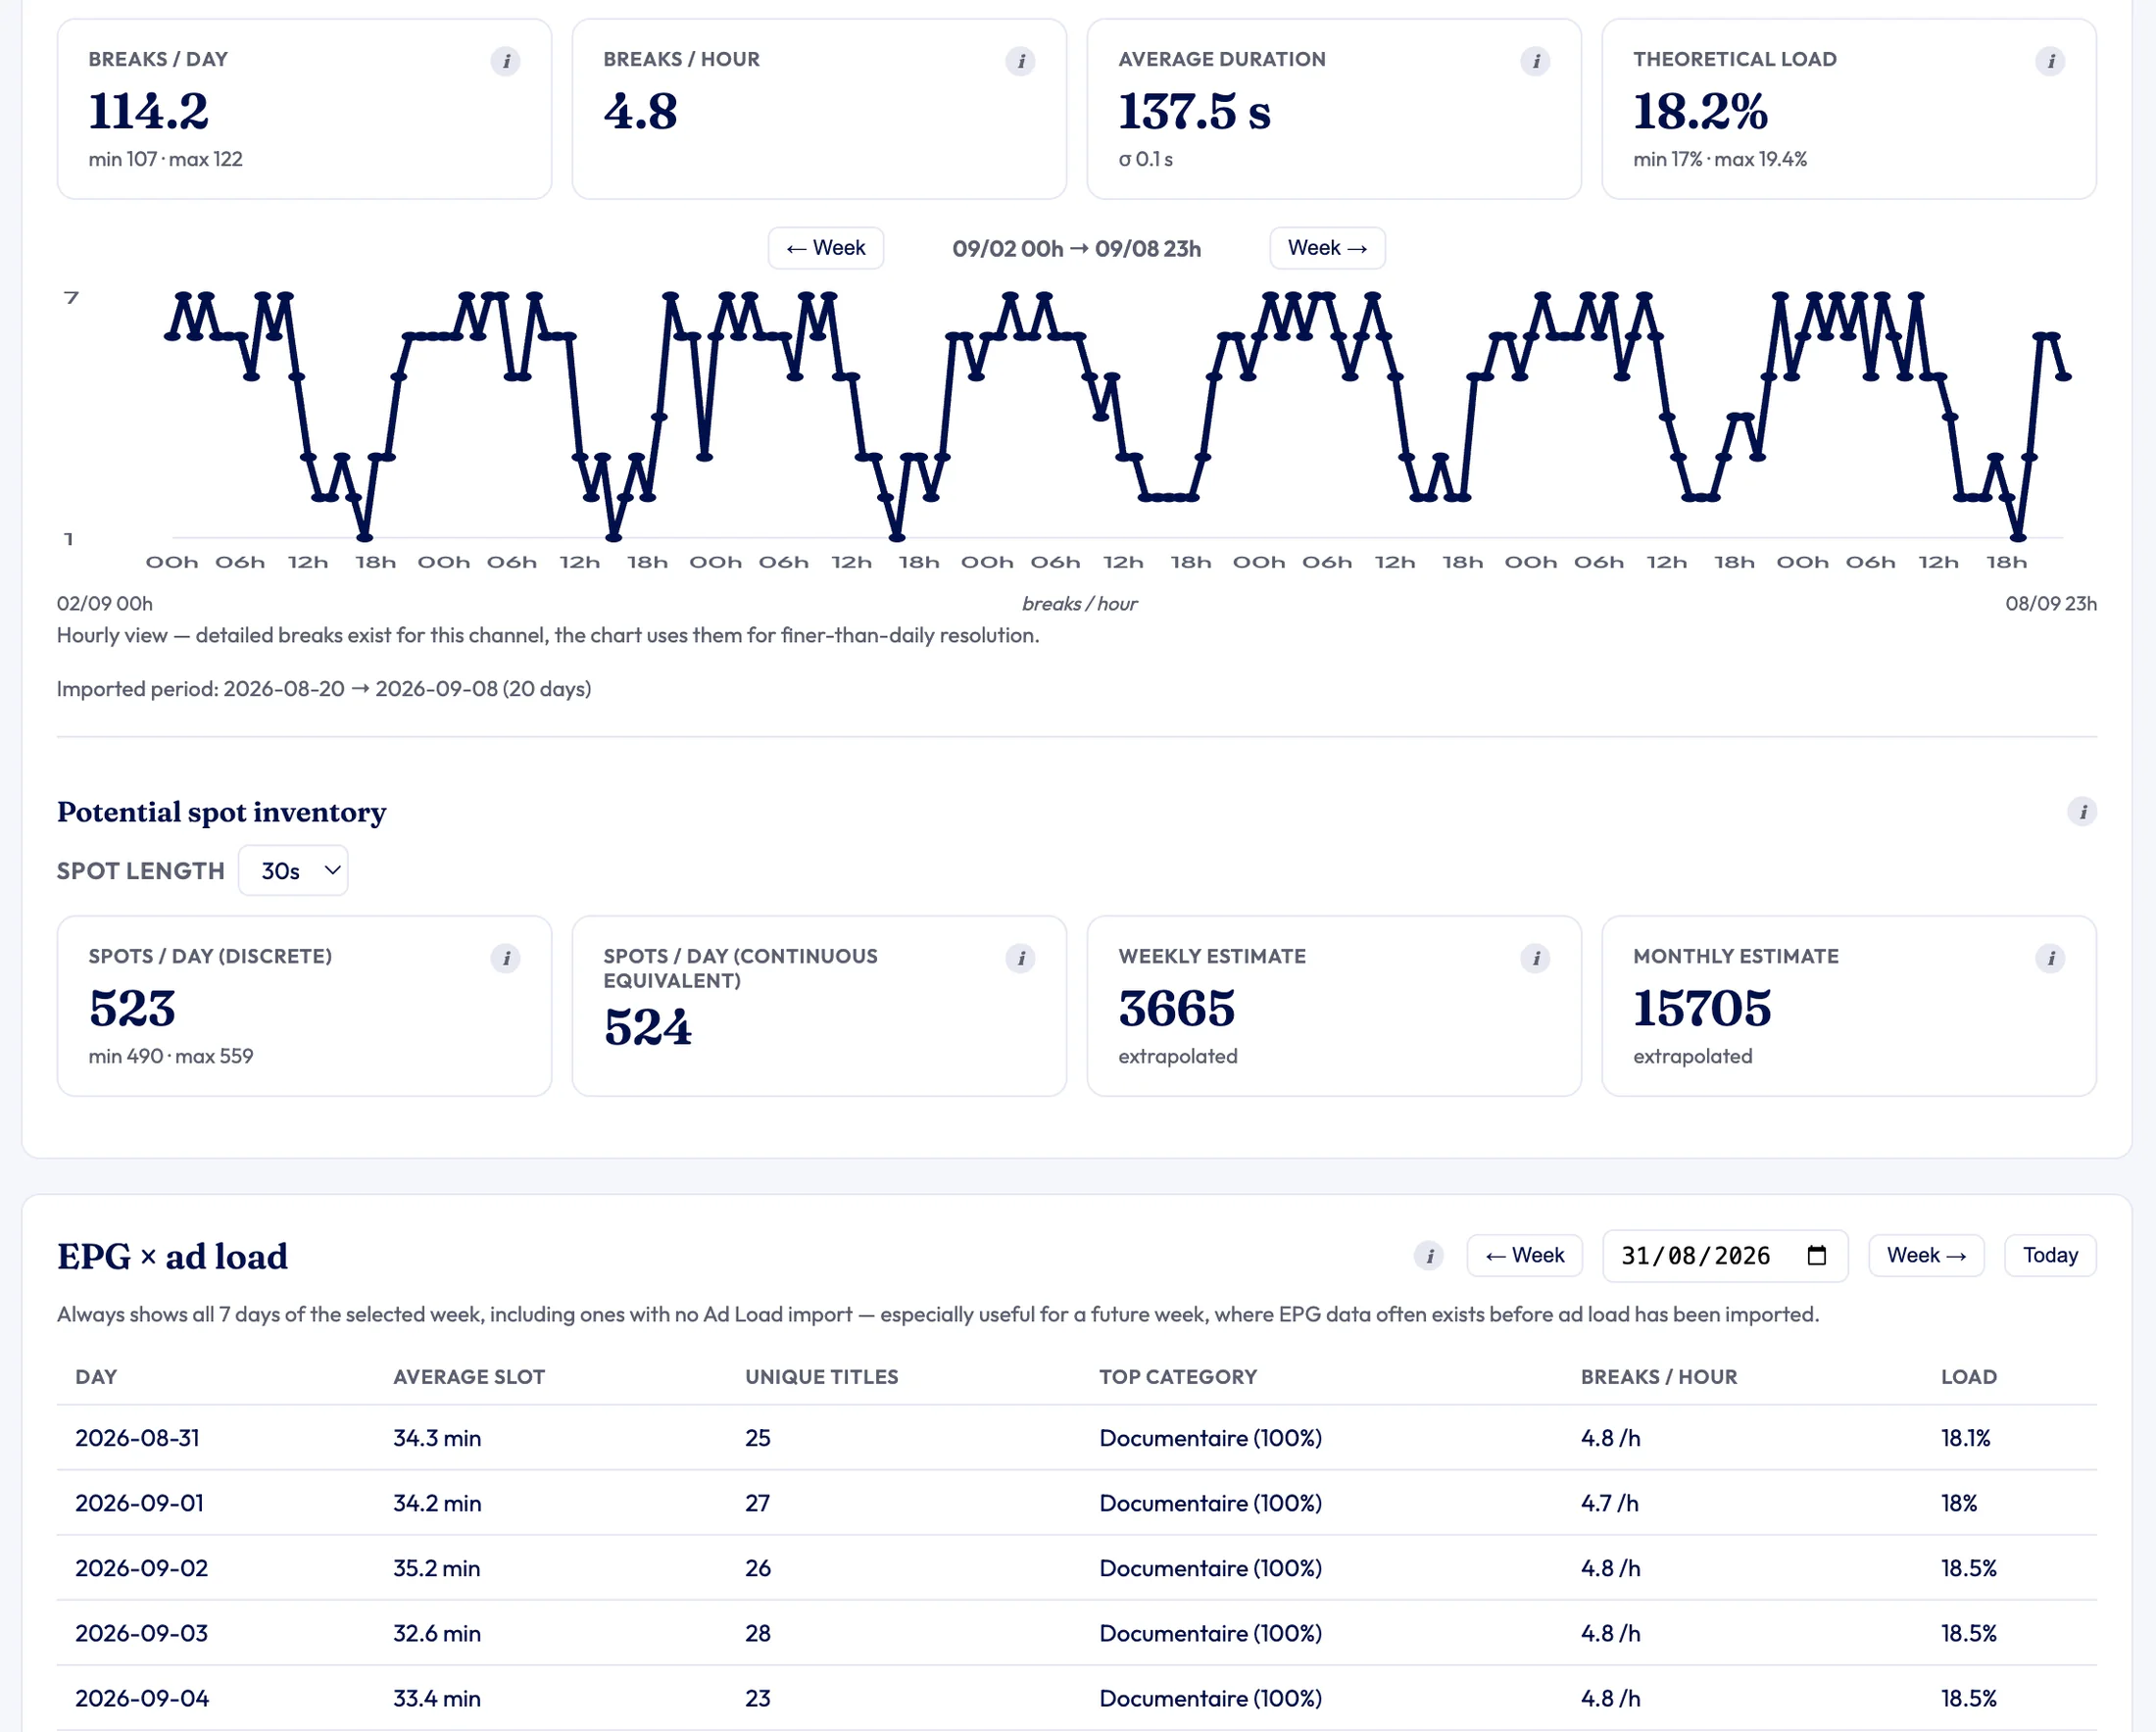Open info icon on Breaks / Hour card
Viewport: 2156px width, 1732px height.
coord(1020,61)
